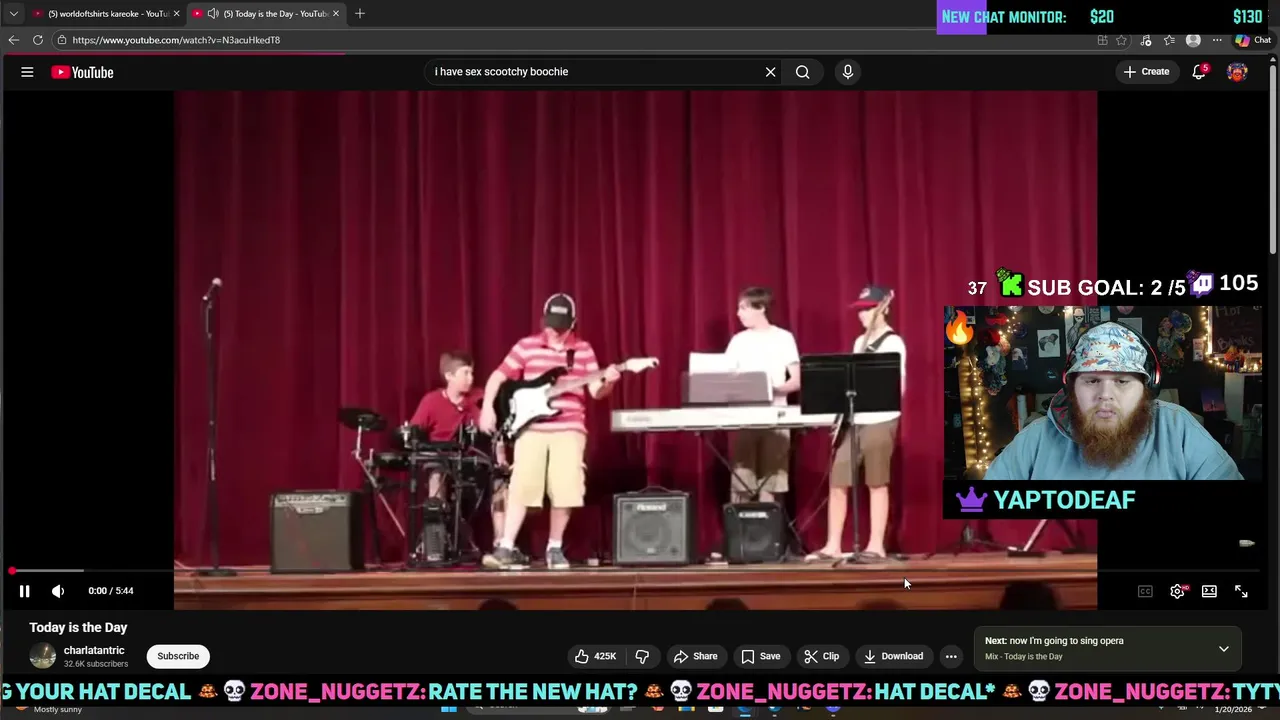1280x720 pixels.
Task: Open the browser apps/extensions grid icon
Action: [1102, 40]
